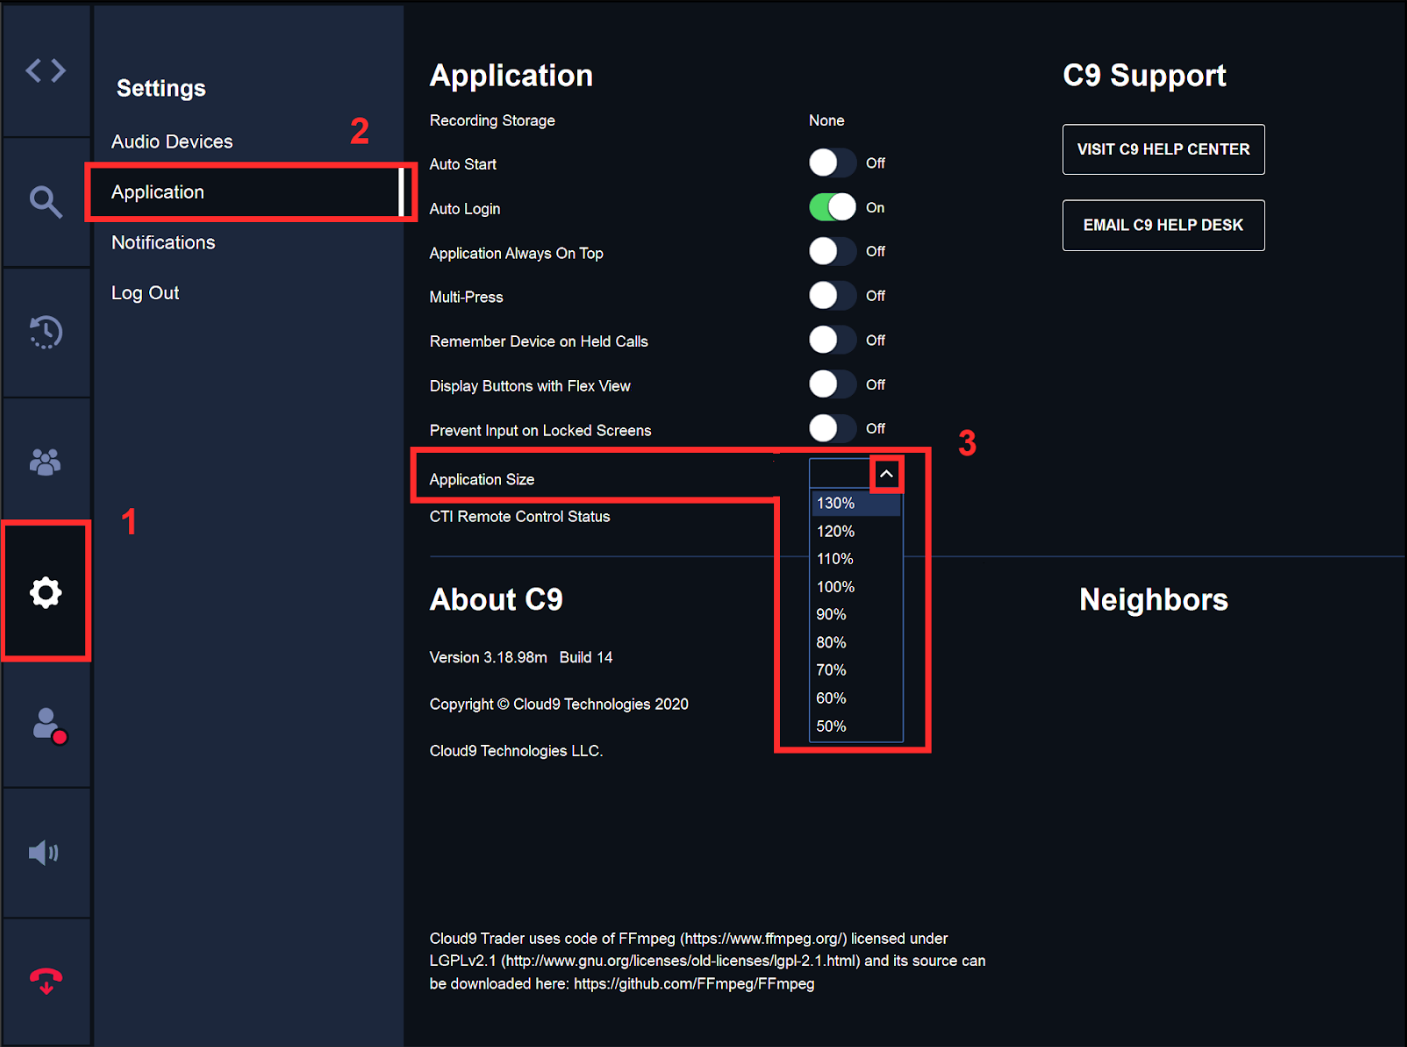Click the red hang-up phone icon
Image resolution: width=1407 pixels, height=1047 pixels.
point(46,981)
